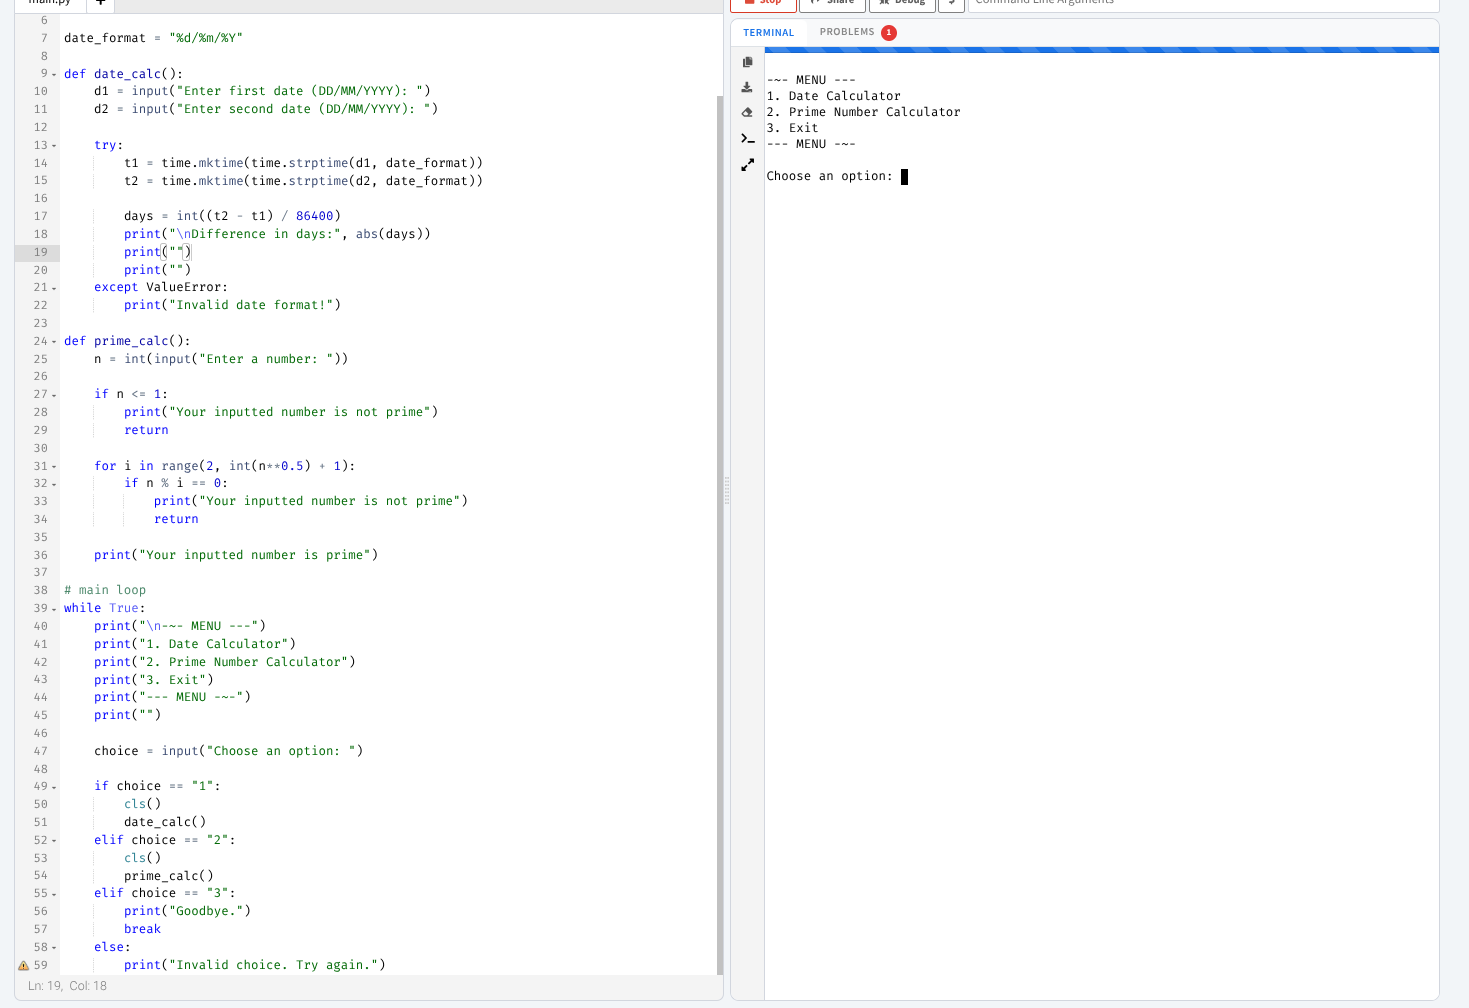Fold the 'if n % i == 0' block on line 32
The image size is (1469, 1008).
54,484
